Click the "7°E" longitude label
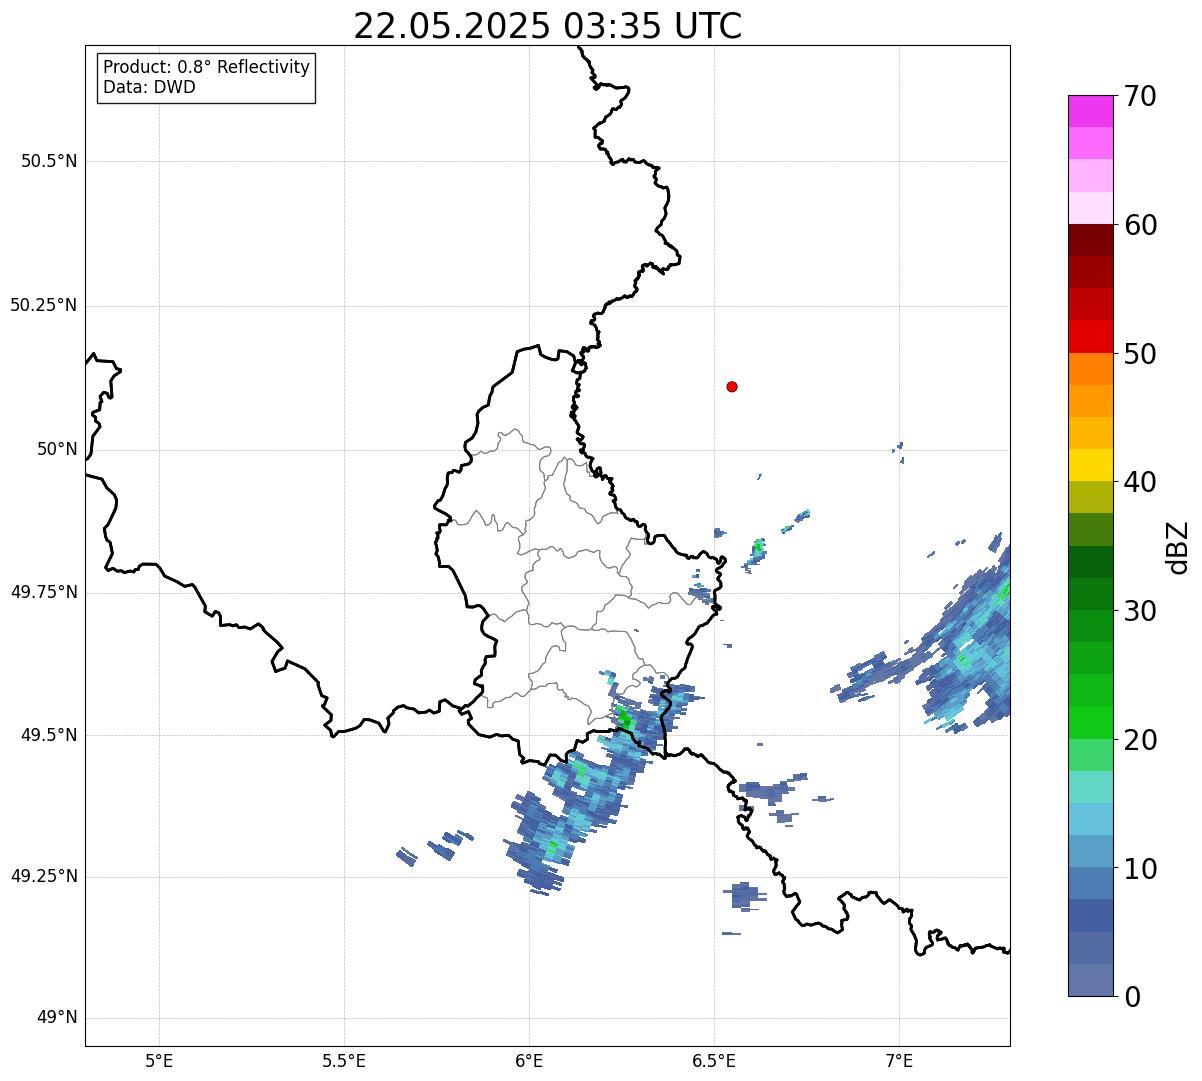 point(899,1060)
